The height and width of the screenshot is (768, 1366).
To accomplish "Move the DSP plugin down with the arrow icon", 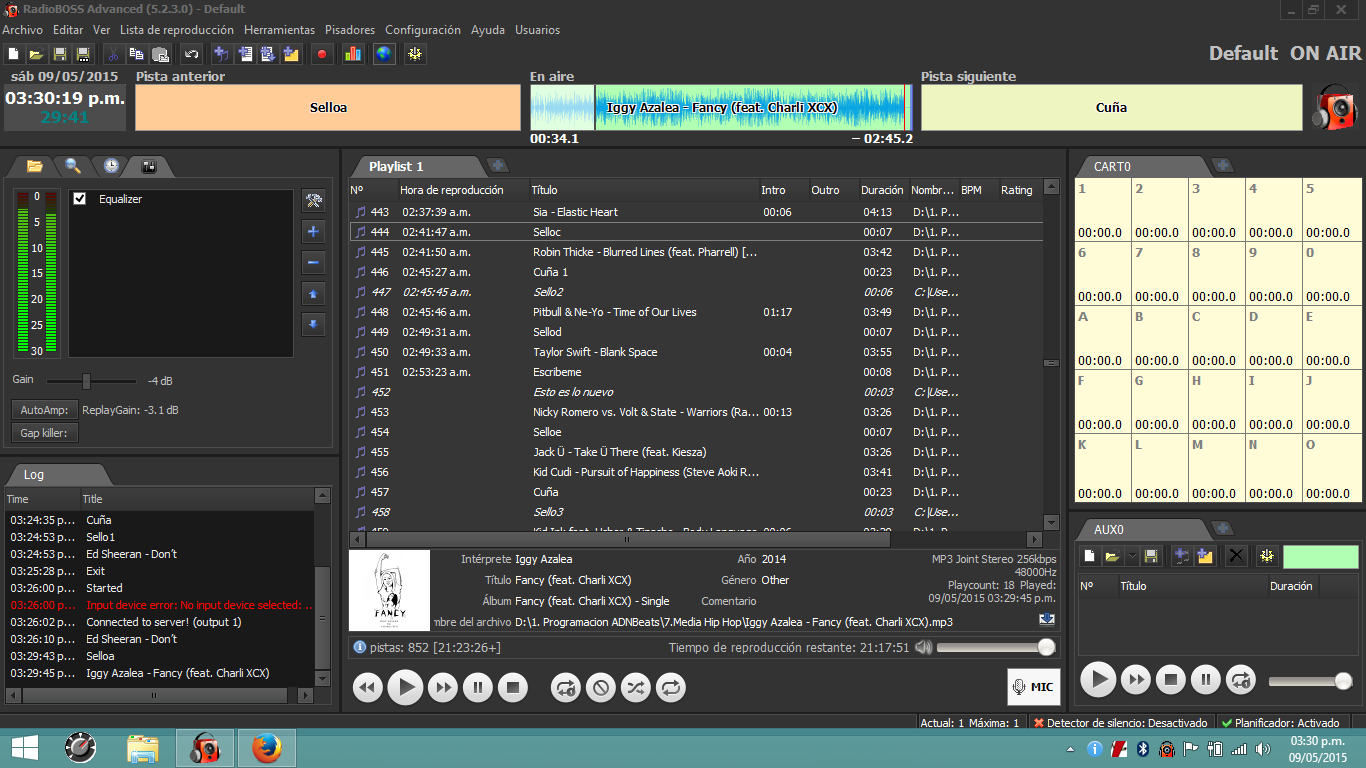I will pyautogui.click(x=313, y=325).
